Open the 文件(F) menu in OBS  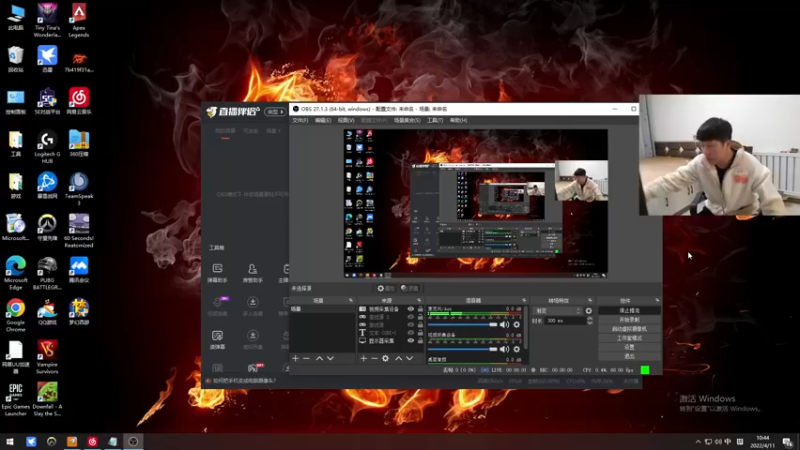tap(300, 120)
